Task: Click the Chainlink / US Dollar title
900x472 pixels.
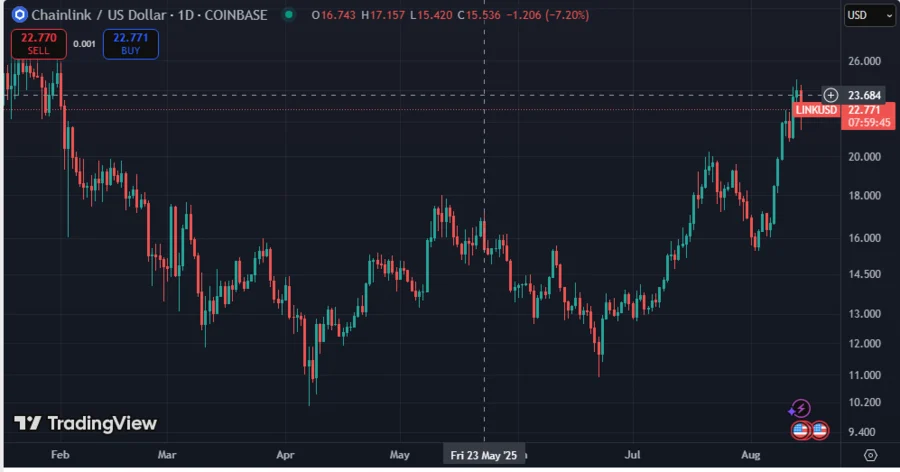Action: [x=99, y=15]
